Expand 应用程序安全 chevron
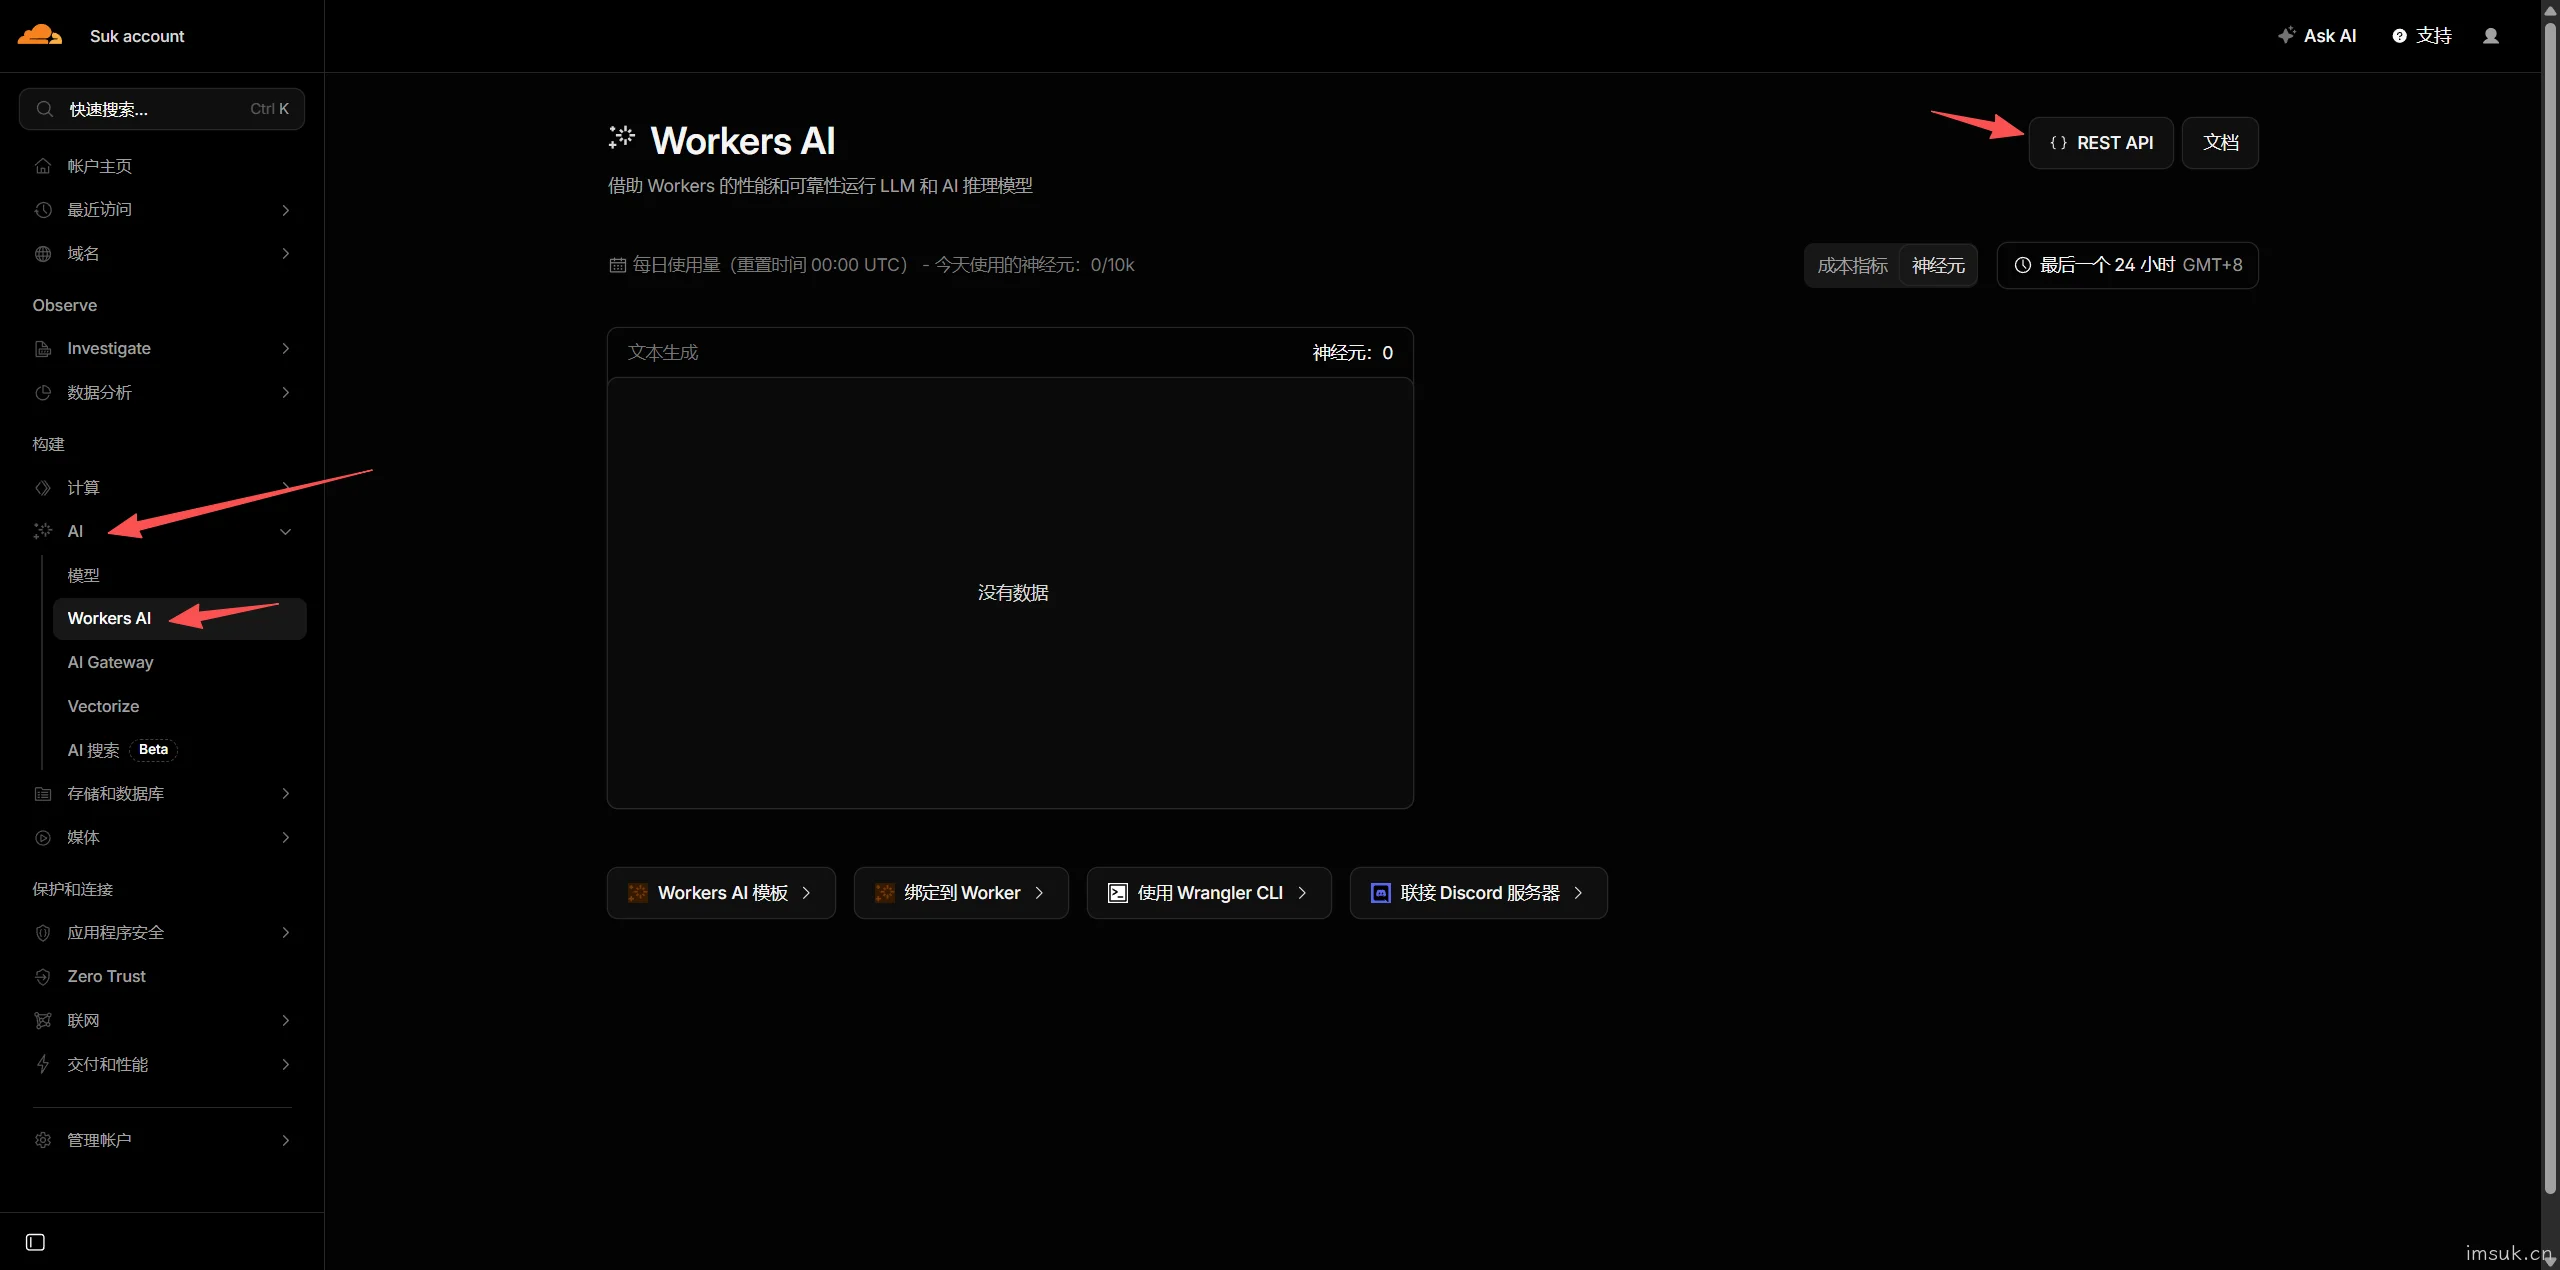 (x=286, y=933)
